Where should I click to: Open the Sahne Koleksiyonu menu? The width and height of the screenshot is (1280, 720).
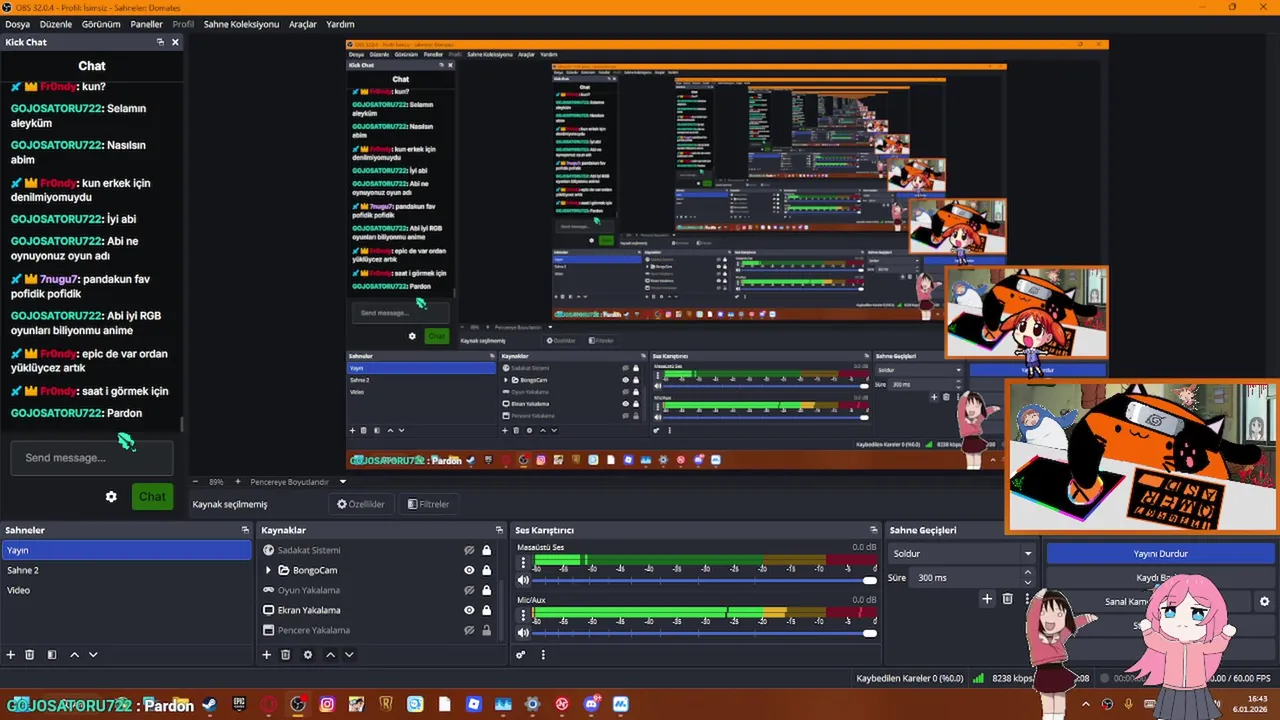(241, 24)
